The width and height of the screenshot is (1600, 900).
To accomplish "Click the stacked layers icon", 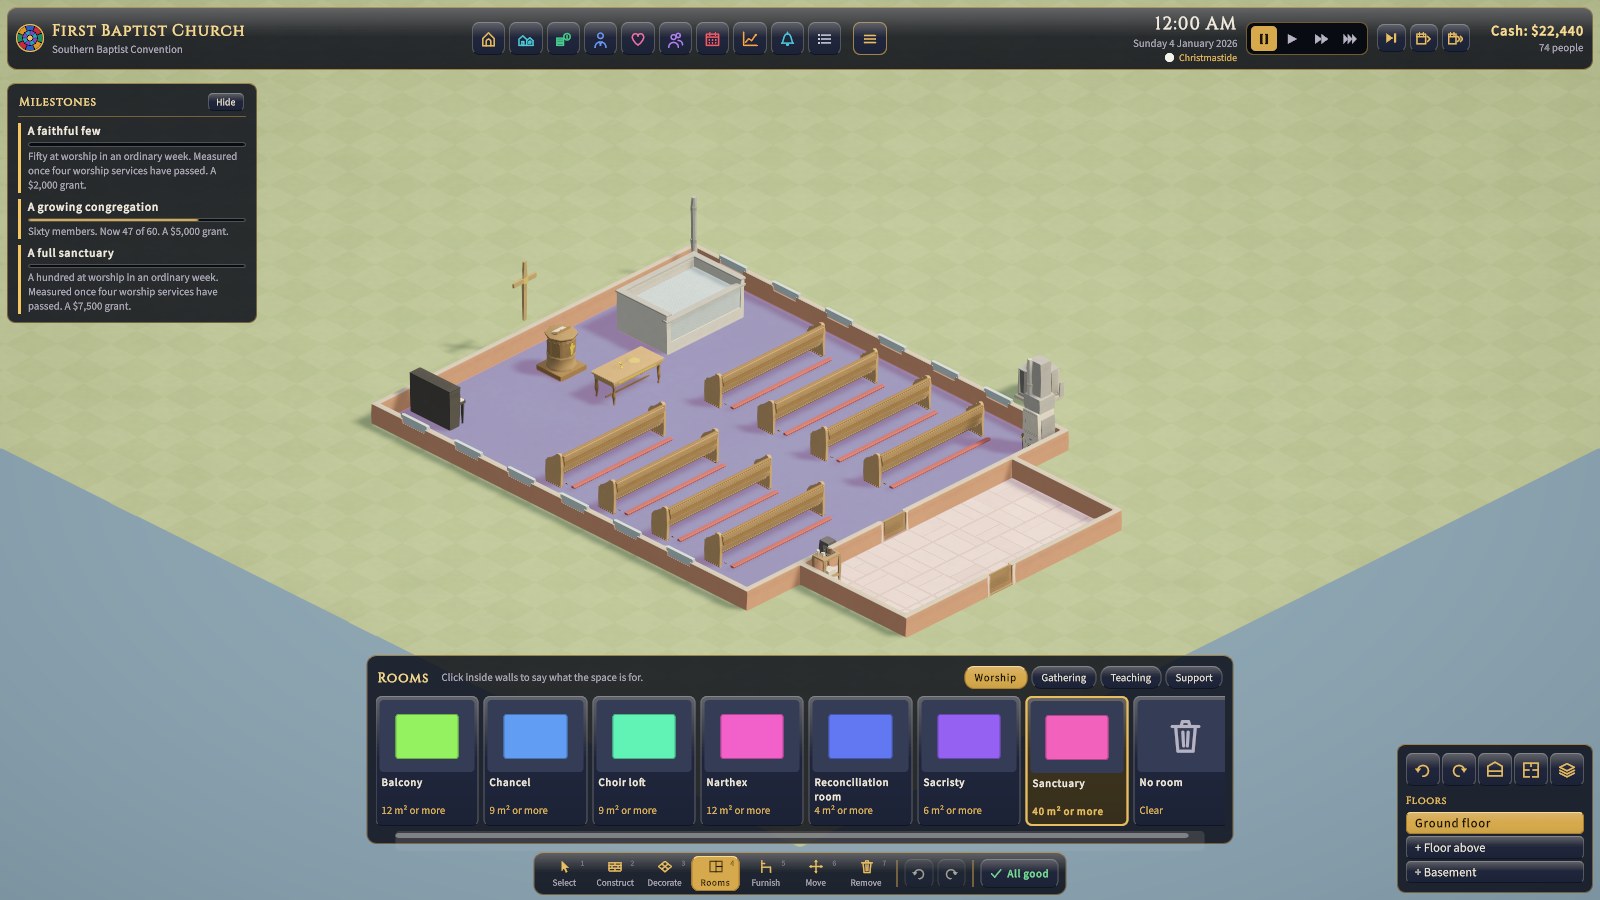I will [x=1567, y=770].
